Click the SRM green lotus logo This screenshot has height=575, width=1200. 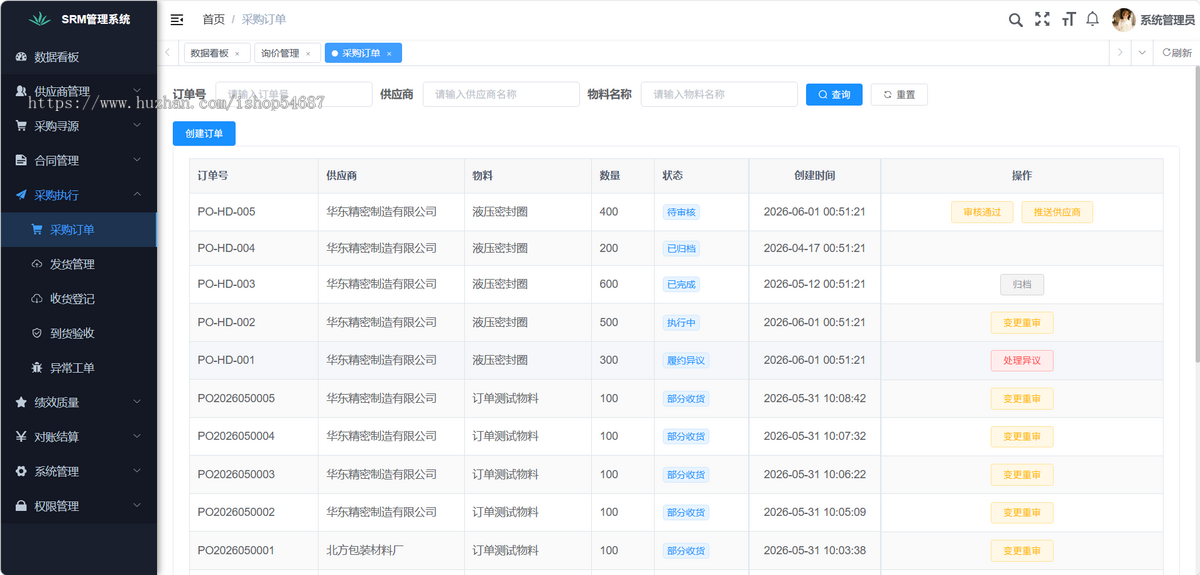click(38, 19)
